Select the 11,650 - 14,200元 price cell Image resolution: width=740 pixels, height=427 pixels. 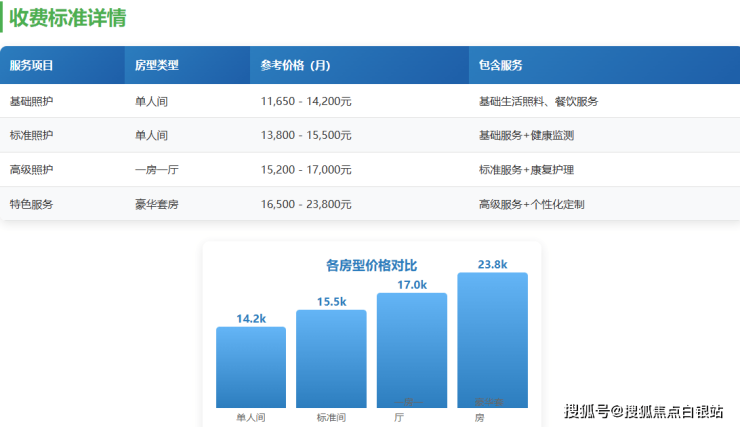305,102
